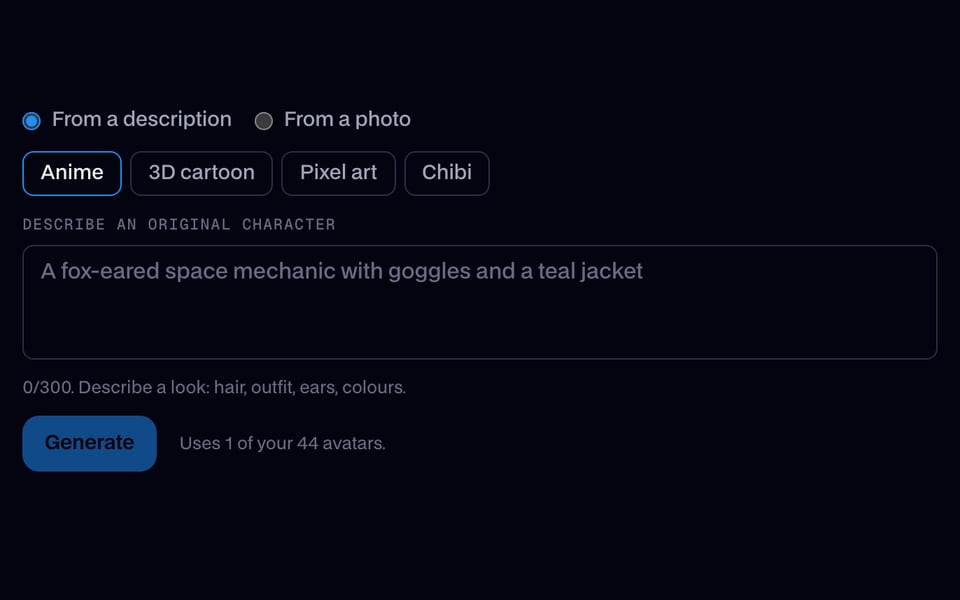
Task: Choose the 3D cartoon style
Action: [x=201, y=173]
